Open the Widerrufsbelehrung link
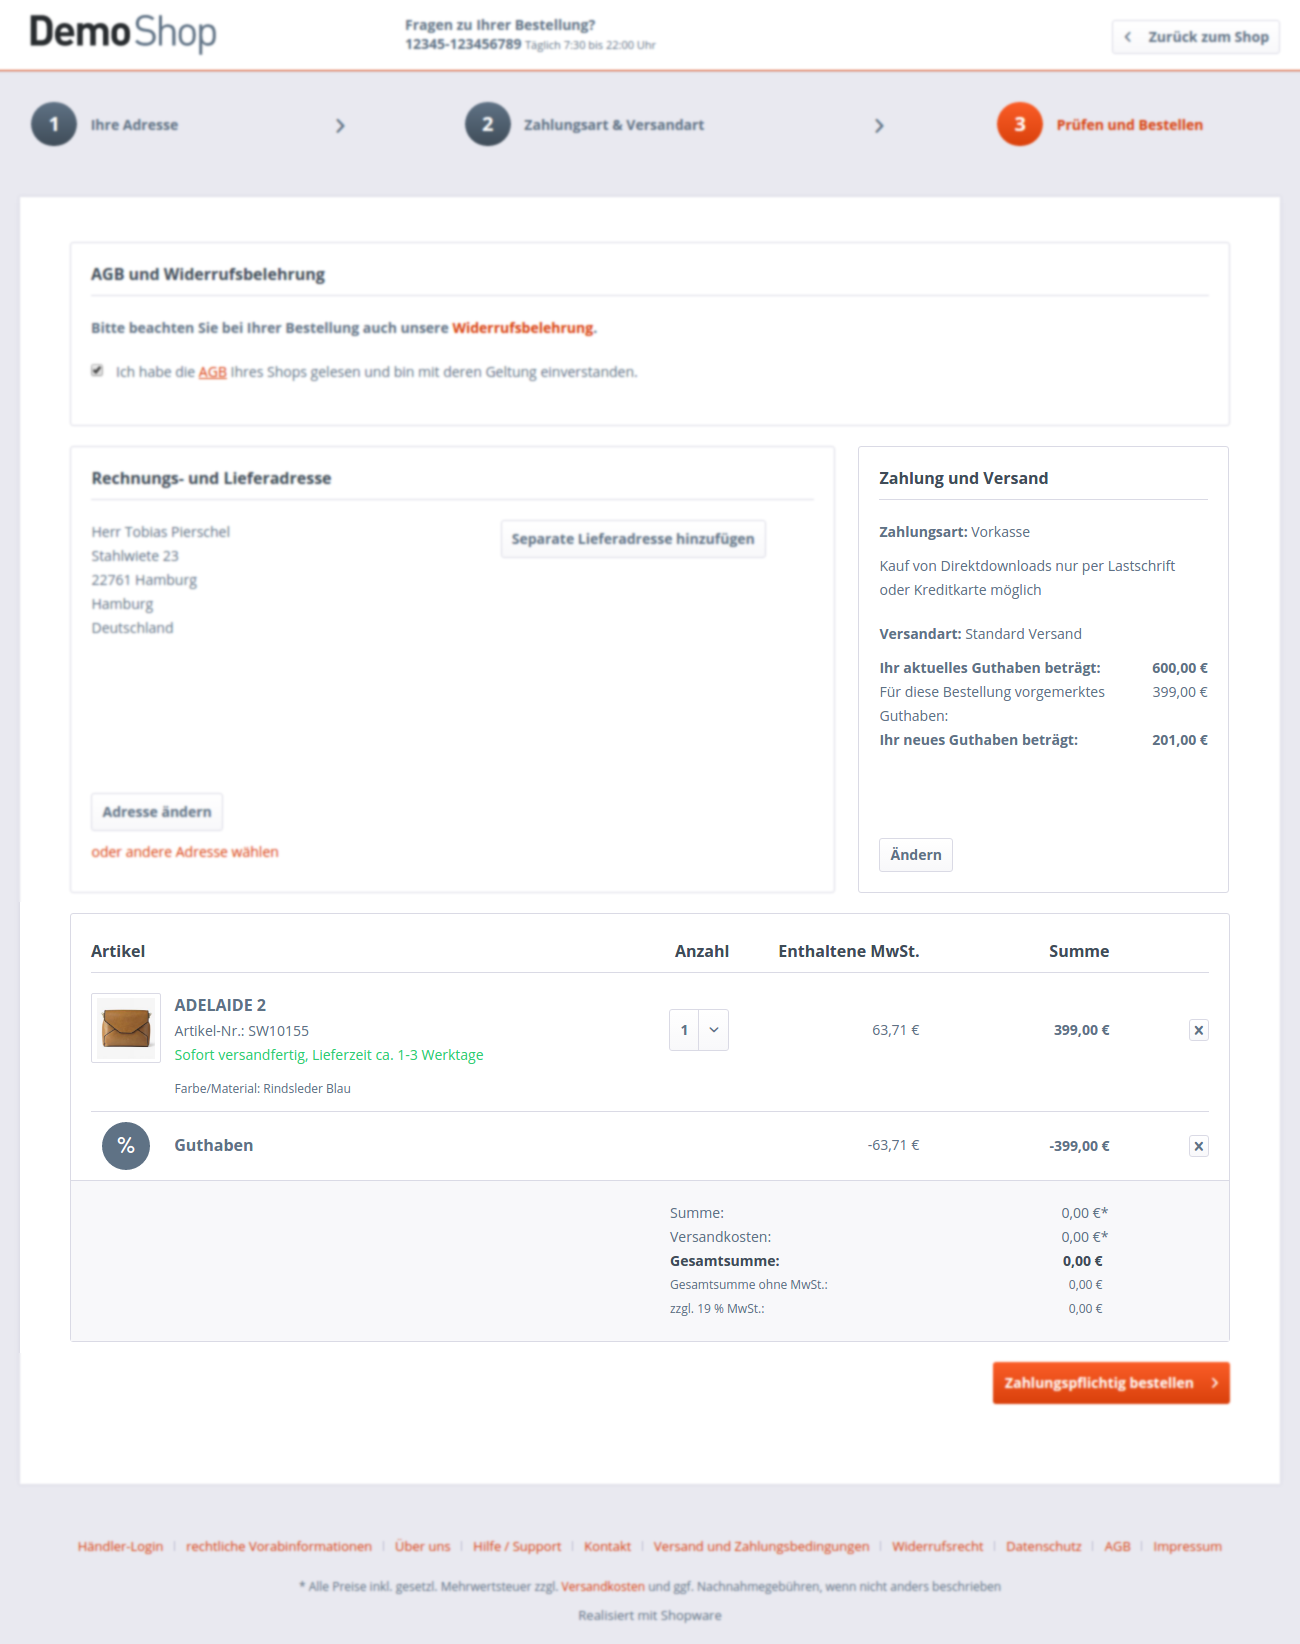This screenshot has height=1644, width=1300. click(523, 328)
